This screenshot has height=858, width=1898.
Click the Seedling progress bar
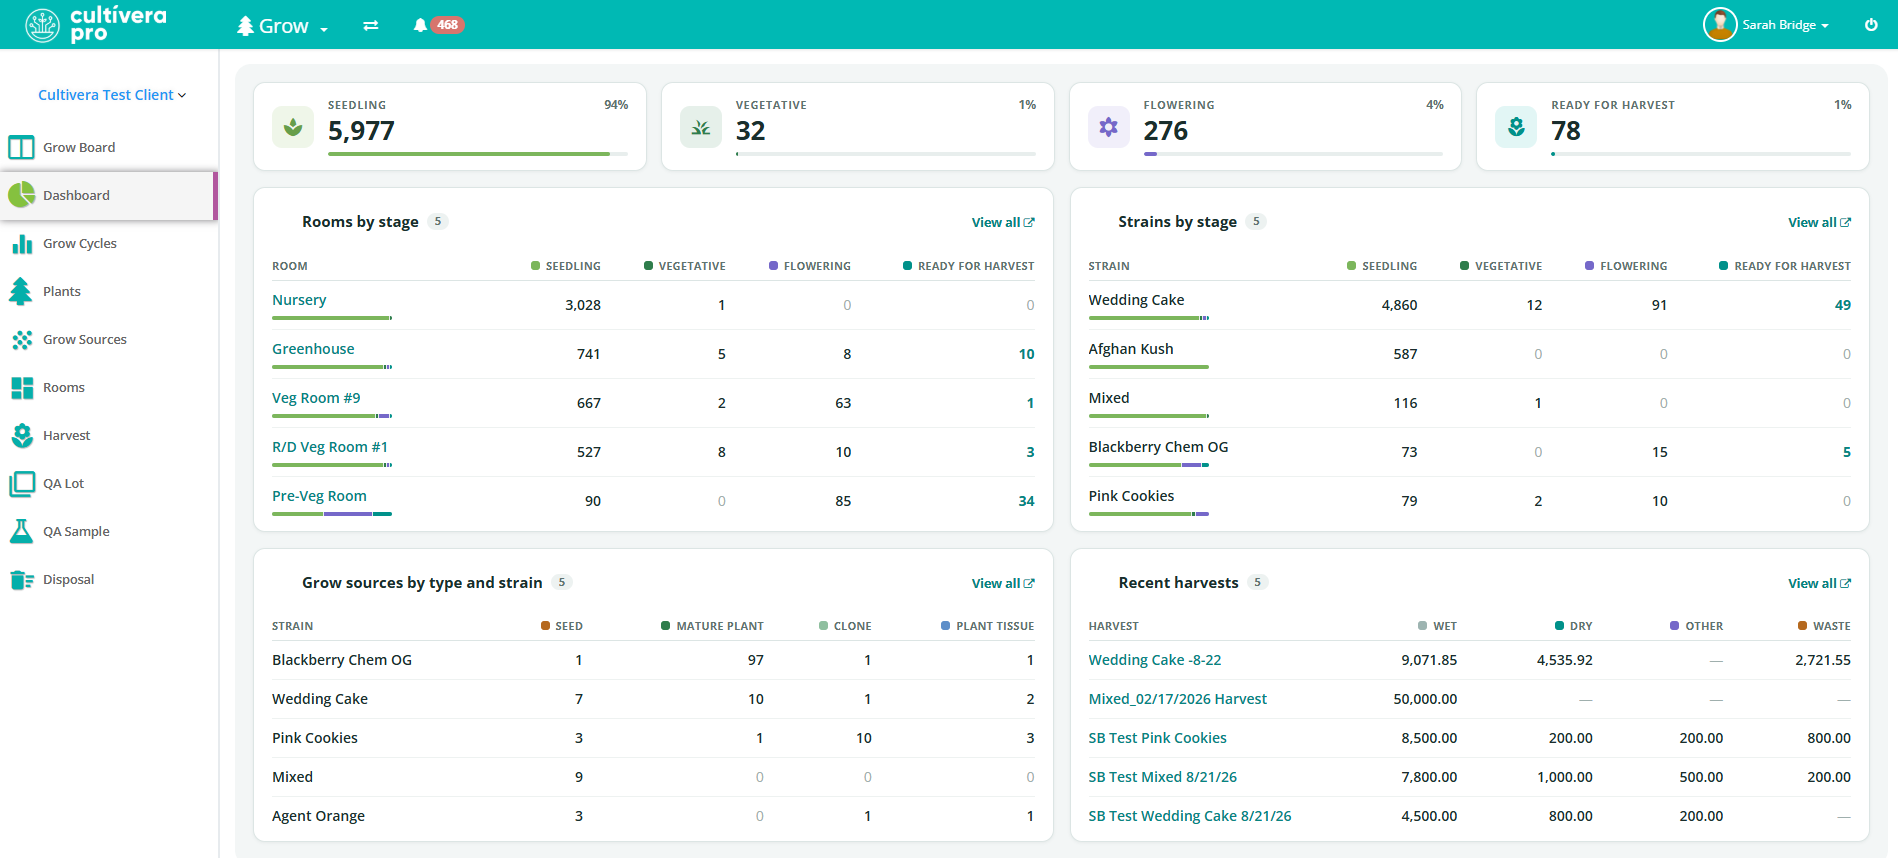[478, 154]
